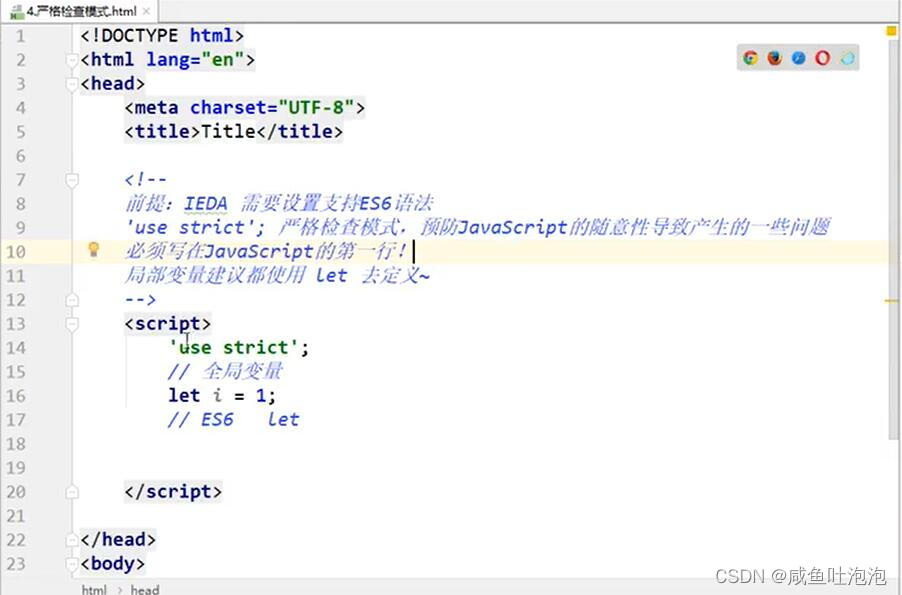
Task: Collapse the script block at line 13
Action: click(x=72, y=324)
